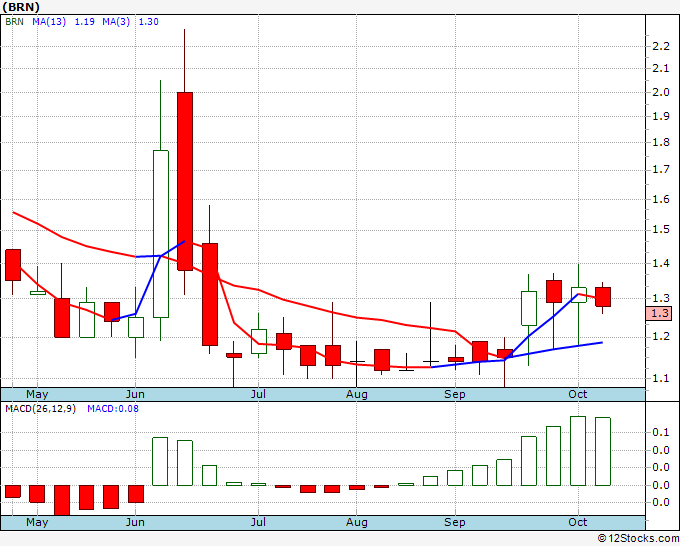Click the MACD:0.08 value label
Image resolution: width=680 pixels, height=546 pixels.
114,409
